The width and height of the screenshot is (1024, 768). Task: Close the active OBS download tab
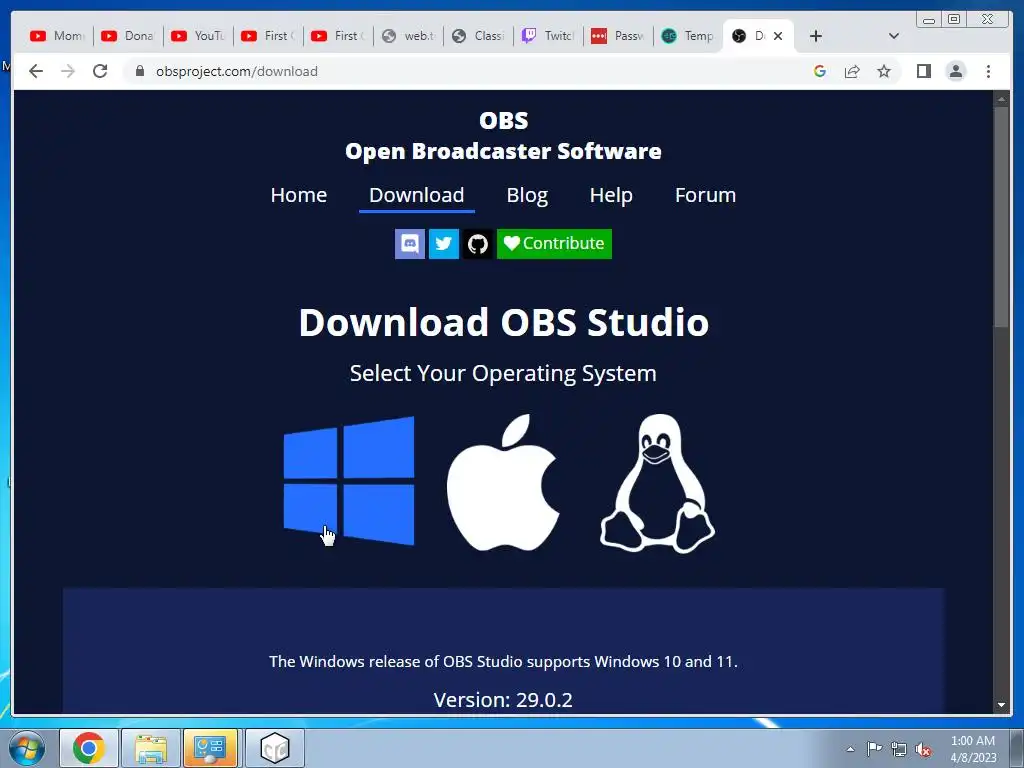pyautogui.click(x=778, y=37)
